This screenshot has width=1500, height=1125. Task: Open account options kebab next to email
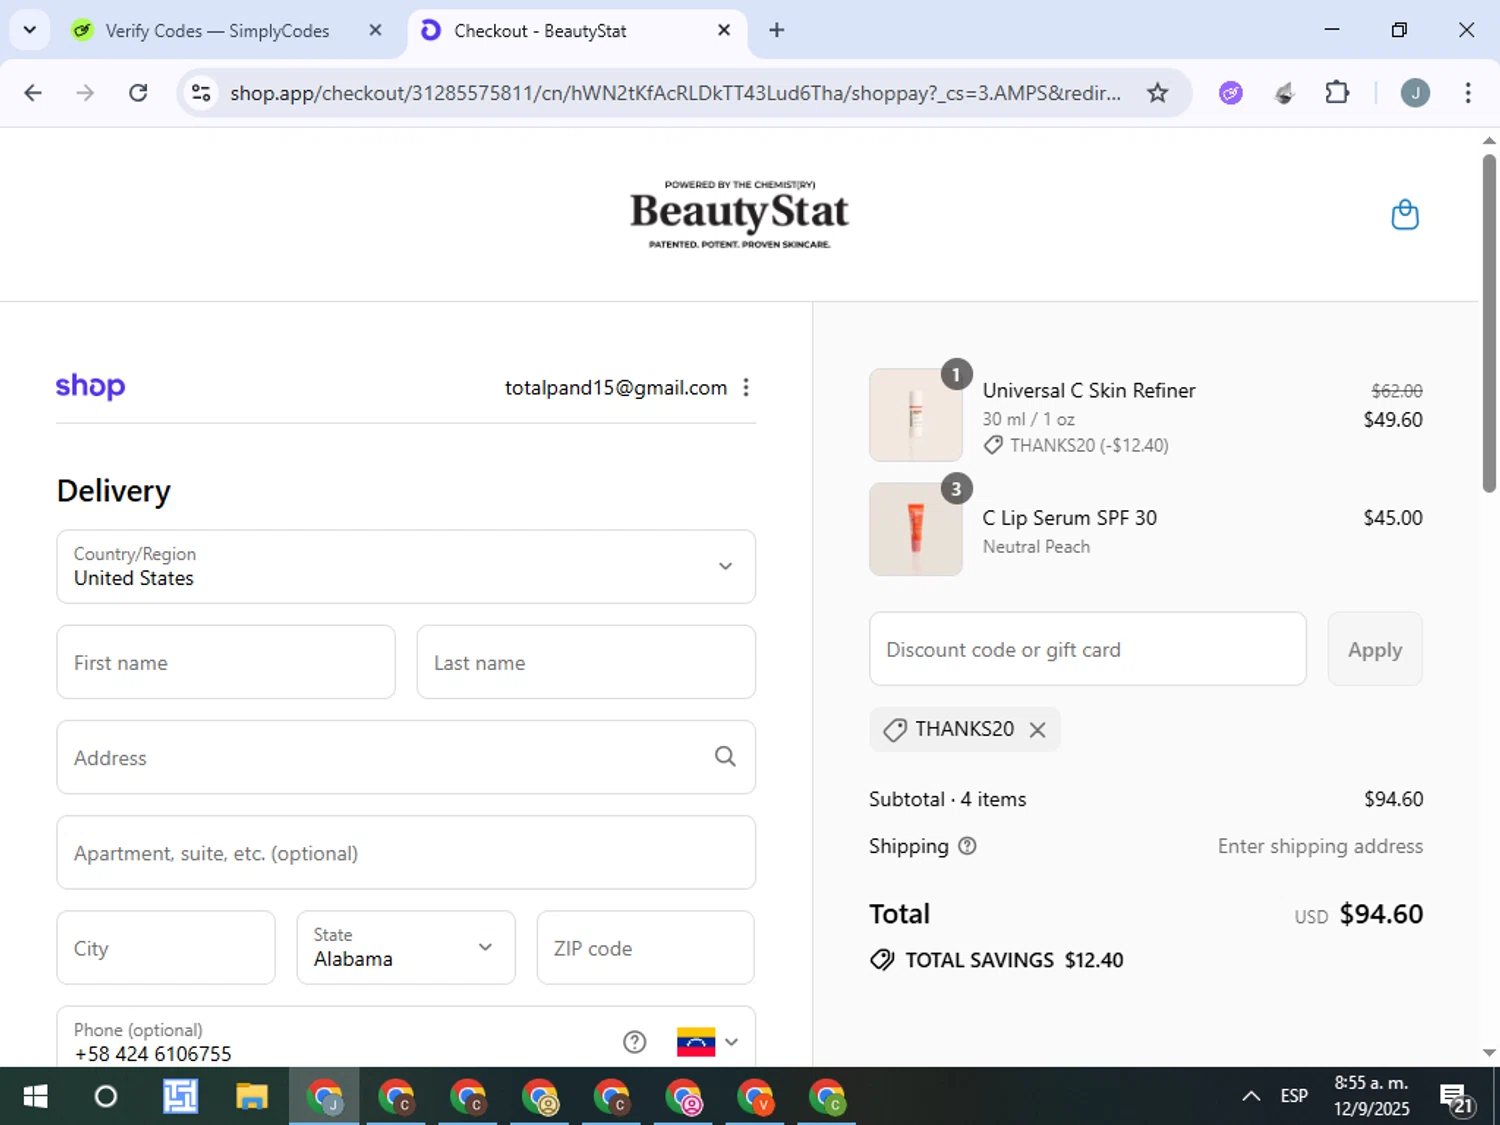[746, 388]
